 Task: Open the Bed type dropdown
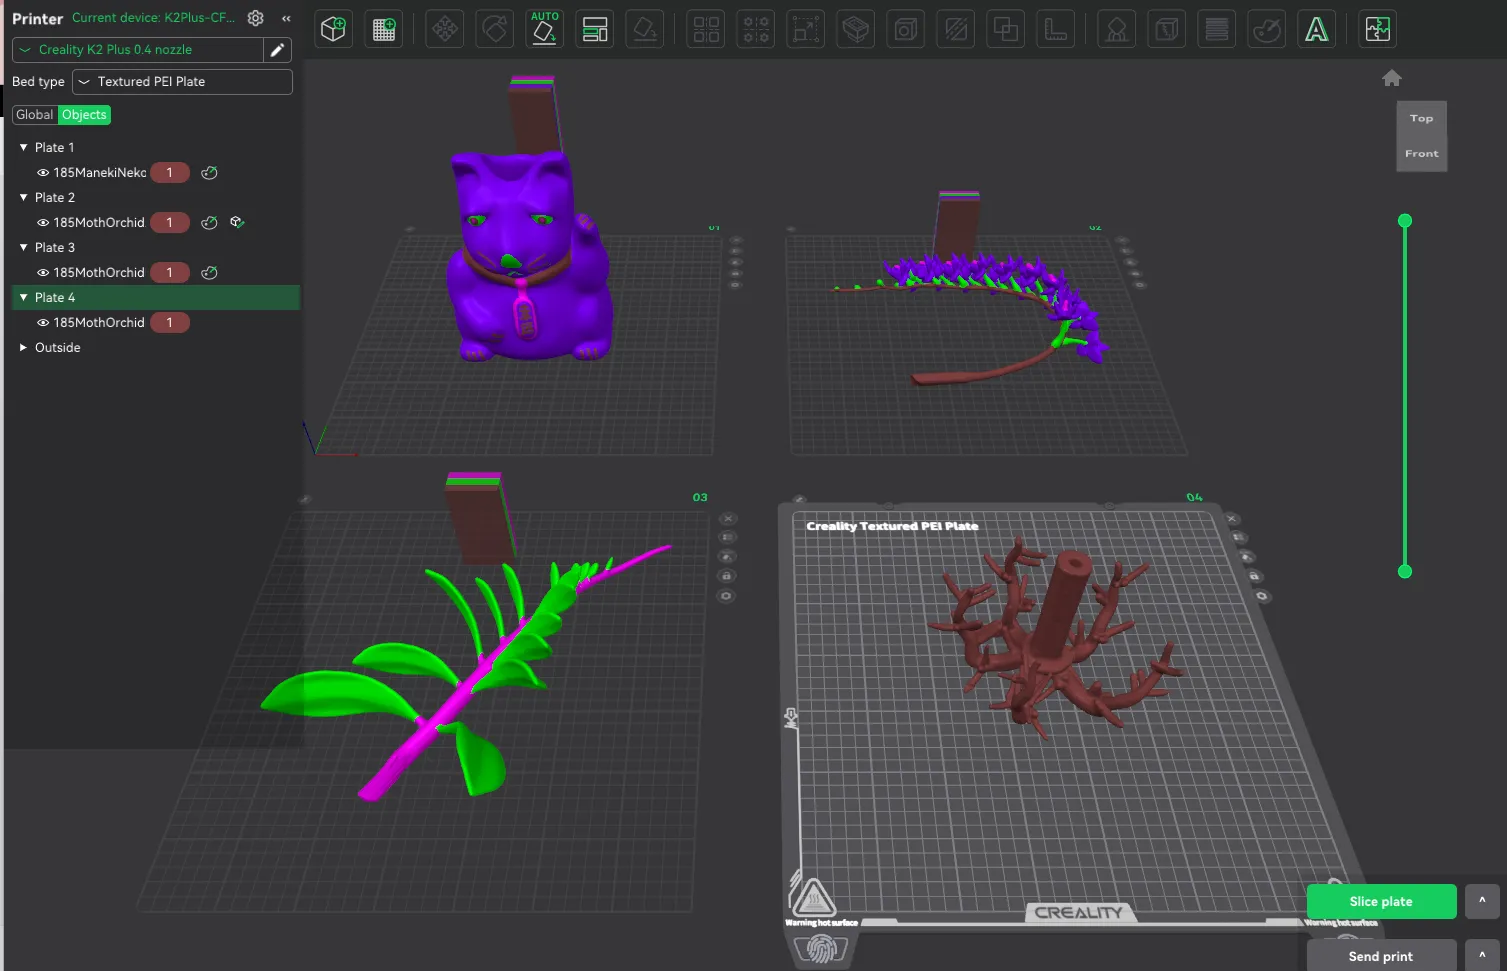point(182,82)
